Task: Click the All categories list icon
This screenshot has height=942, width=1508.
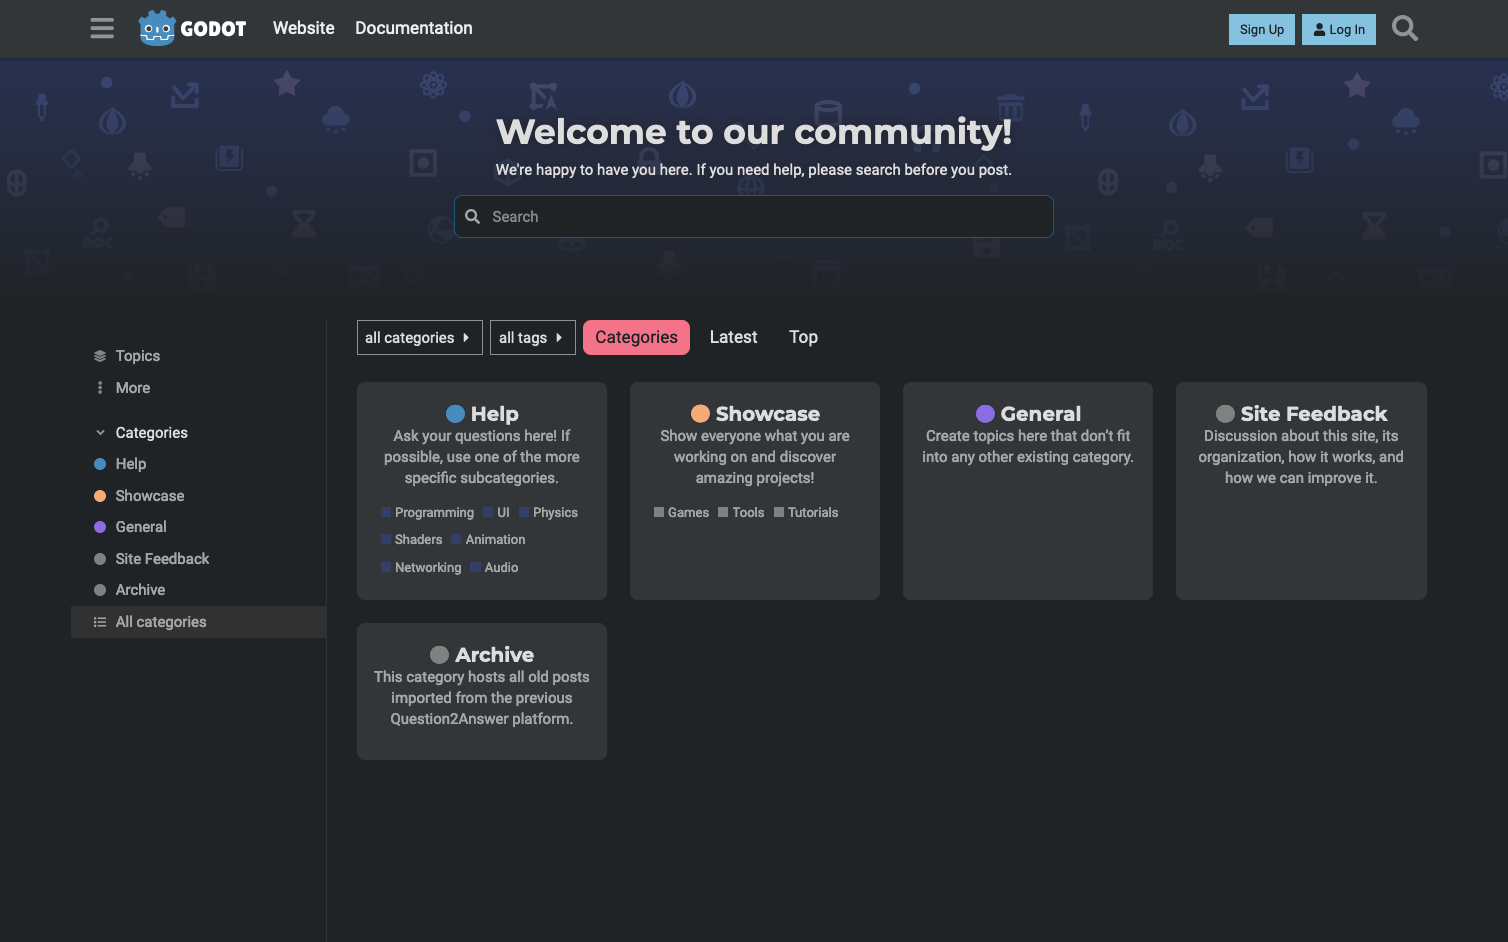Action: (99, 621)
